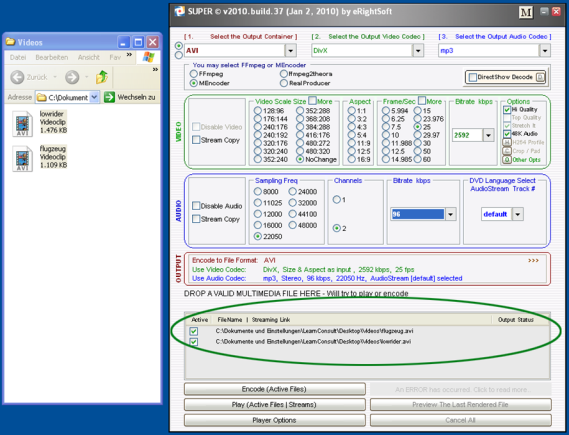Click the green Wechseln zu arrow icon
569x435 pixels.
tap(109, 97)
